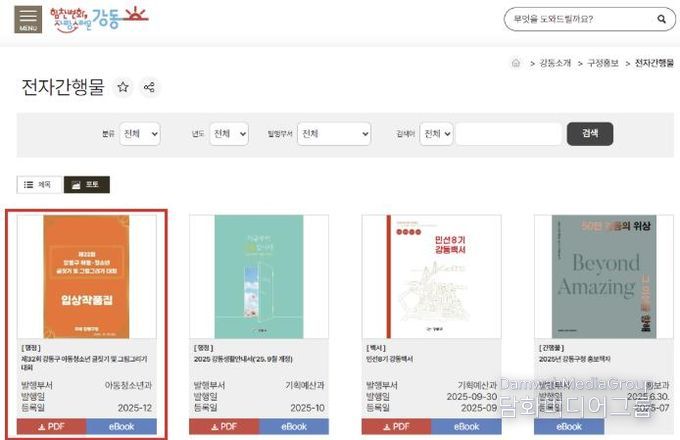Open eBook for 2025 강동생활안내서
This screenshot has height=440, width=680.
pyautogui.click(x=294, y=427)
